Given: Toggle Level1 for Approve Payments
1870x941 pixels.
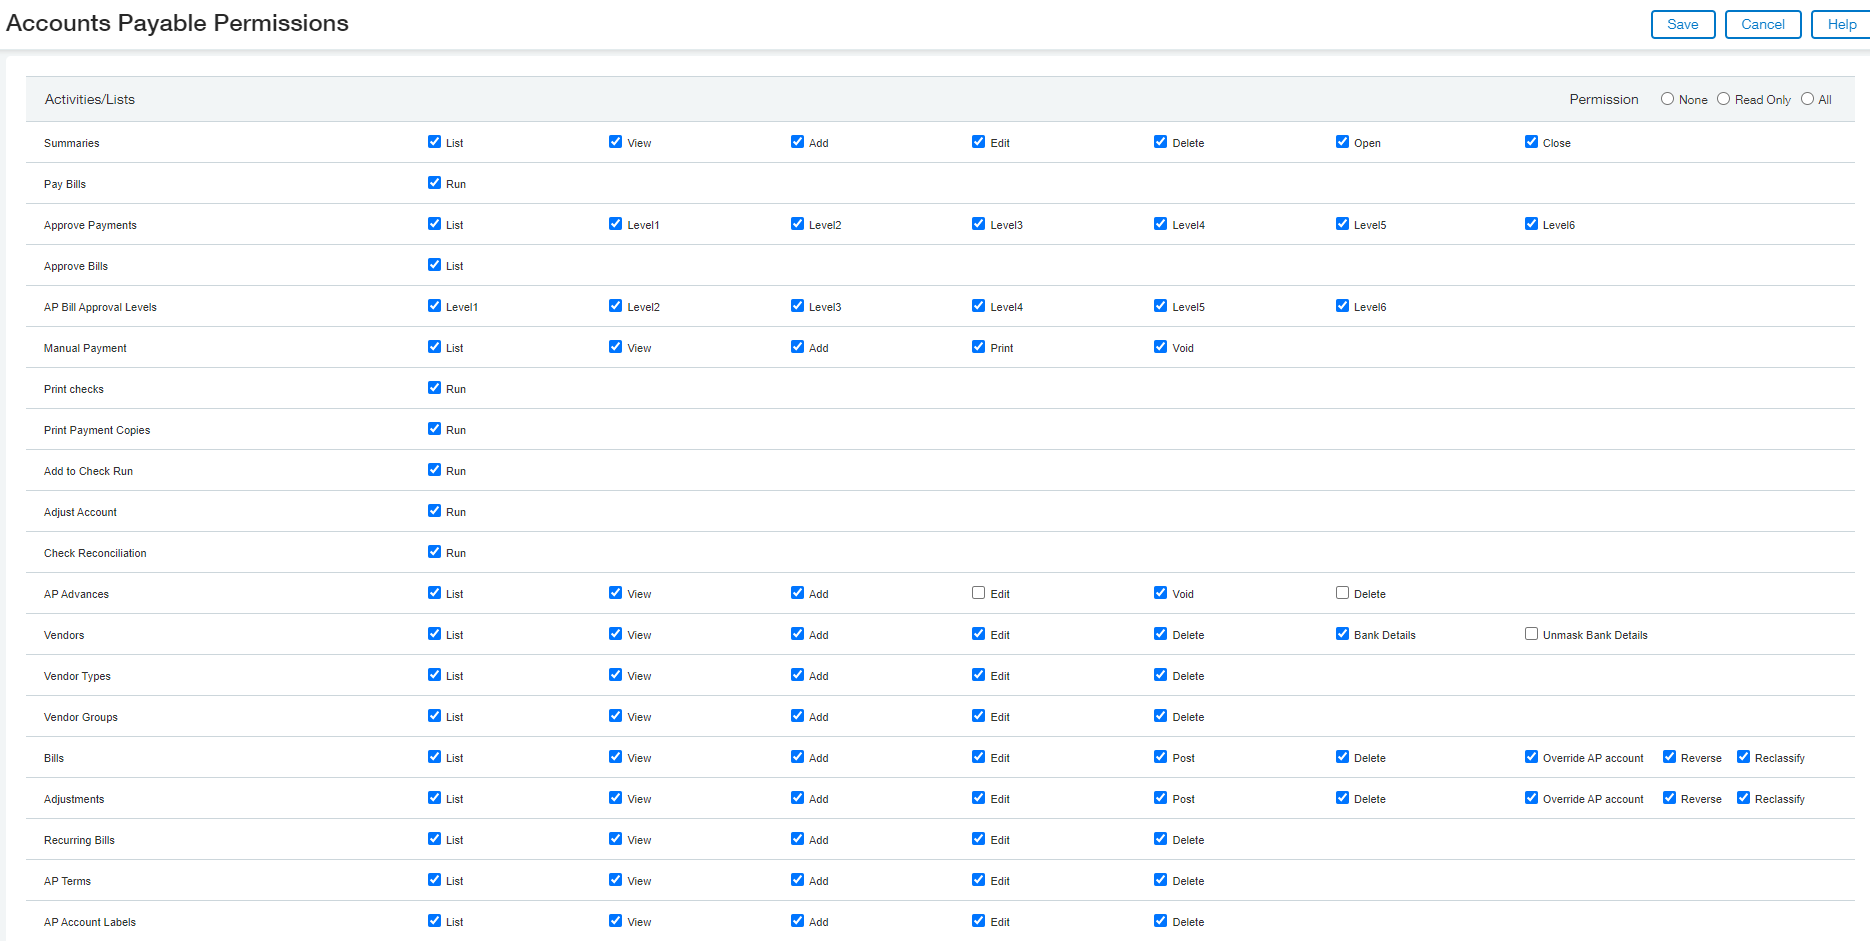Looking at the screenshot, I should [x=615, y=224].
